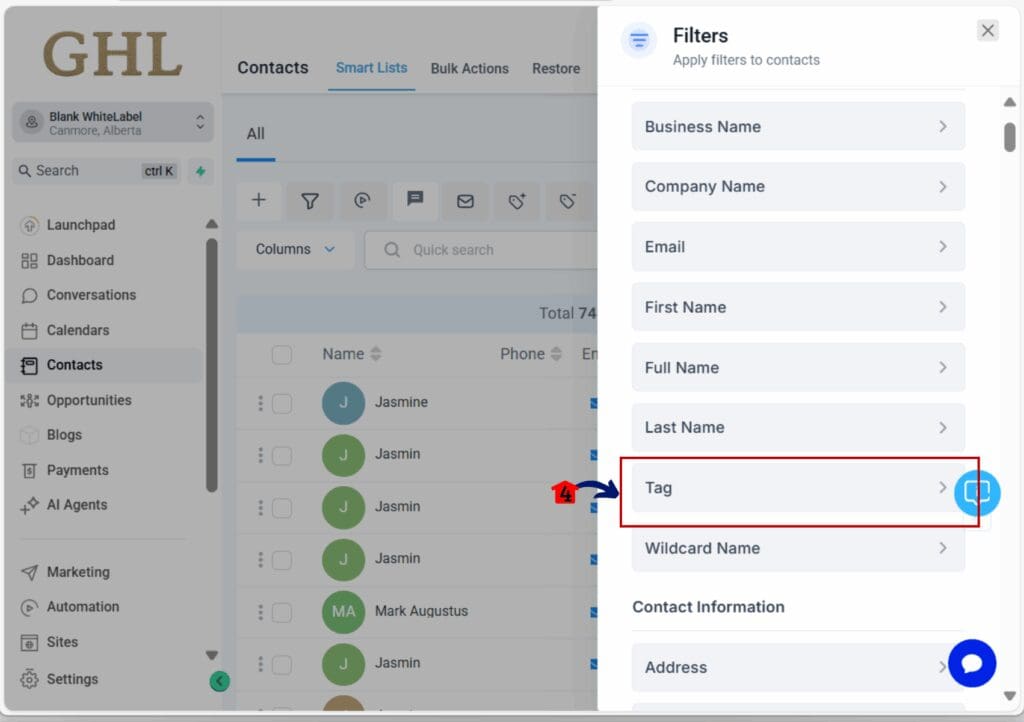Toggle the select-all contacts checkbox
This screenshot has height=722, width=1024.
pyautogui.click(x=282, y=354)
